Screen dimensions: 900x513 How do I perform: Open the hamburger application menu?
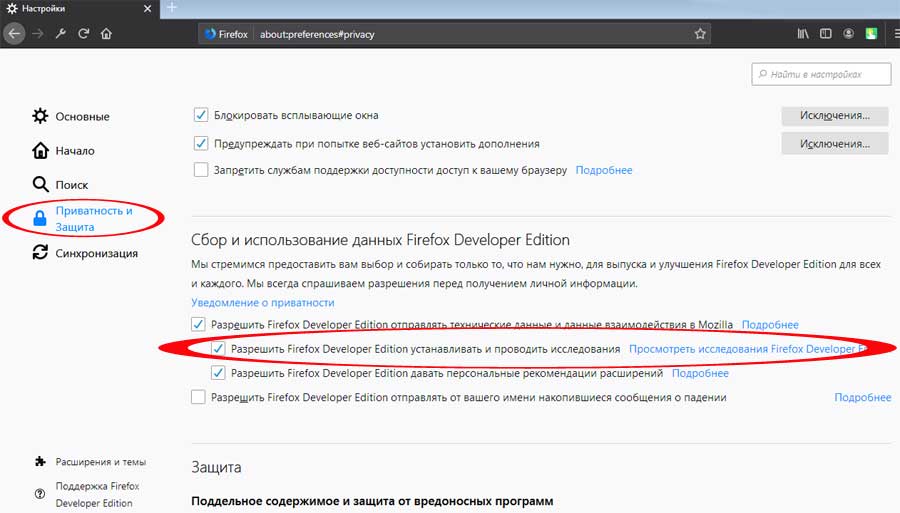click(896, 34)
